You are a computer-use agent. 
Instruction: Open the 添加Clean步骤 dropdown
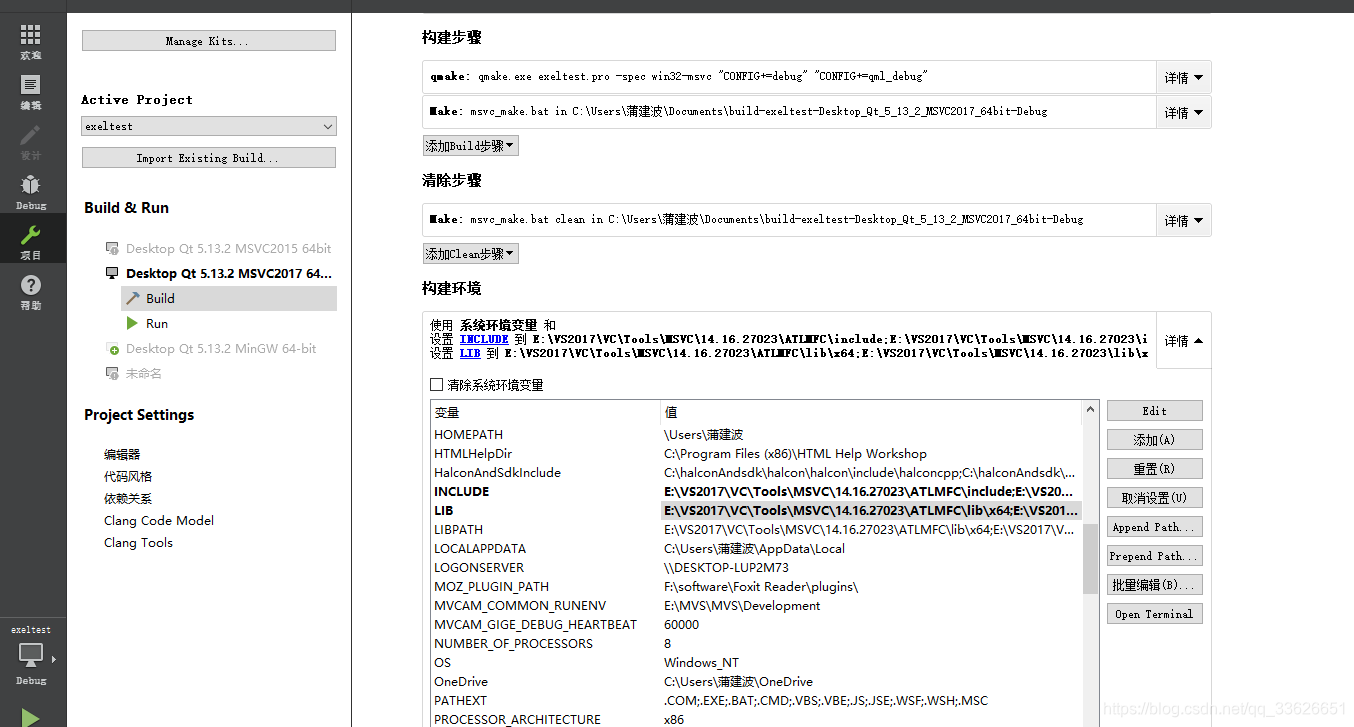point(470,254)
